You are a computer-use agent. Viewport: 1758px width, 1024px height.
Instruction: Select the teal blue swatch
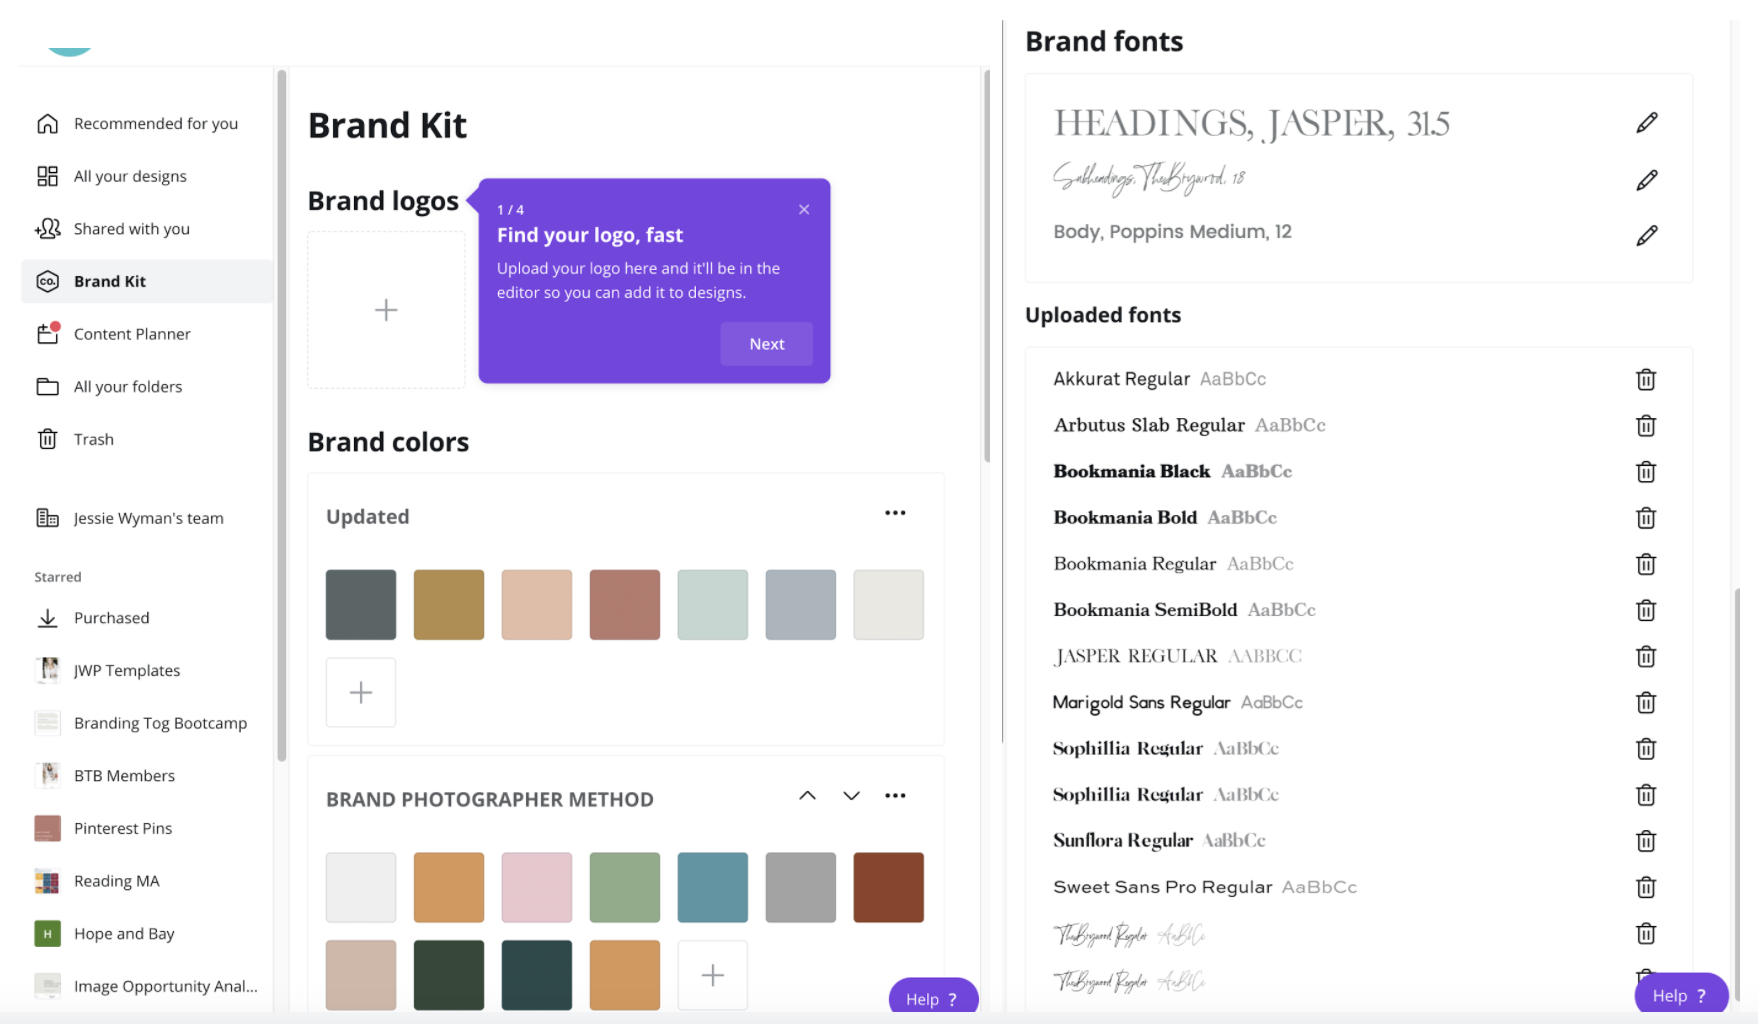point(713,888)
